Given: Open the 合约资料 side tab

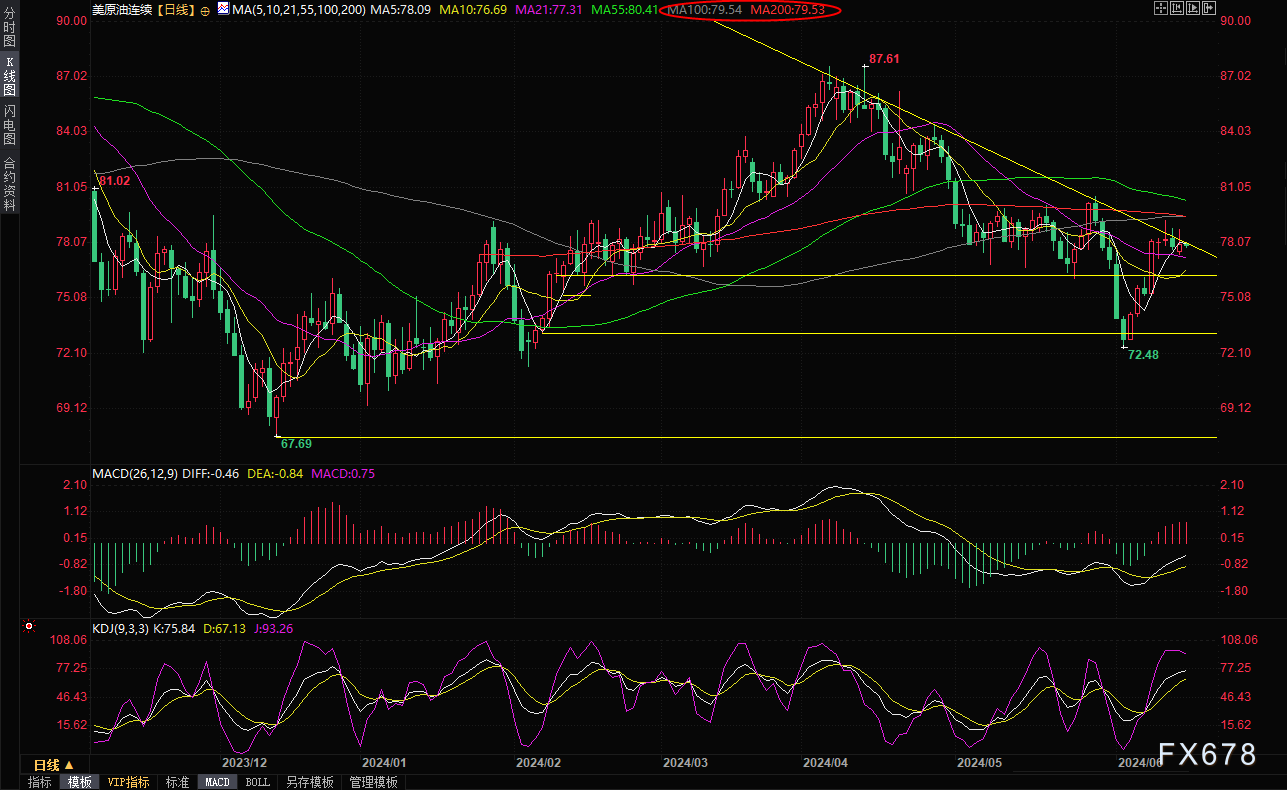Looking at the screenshot, I should tap(9, 183).
